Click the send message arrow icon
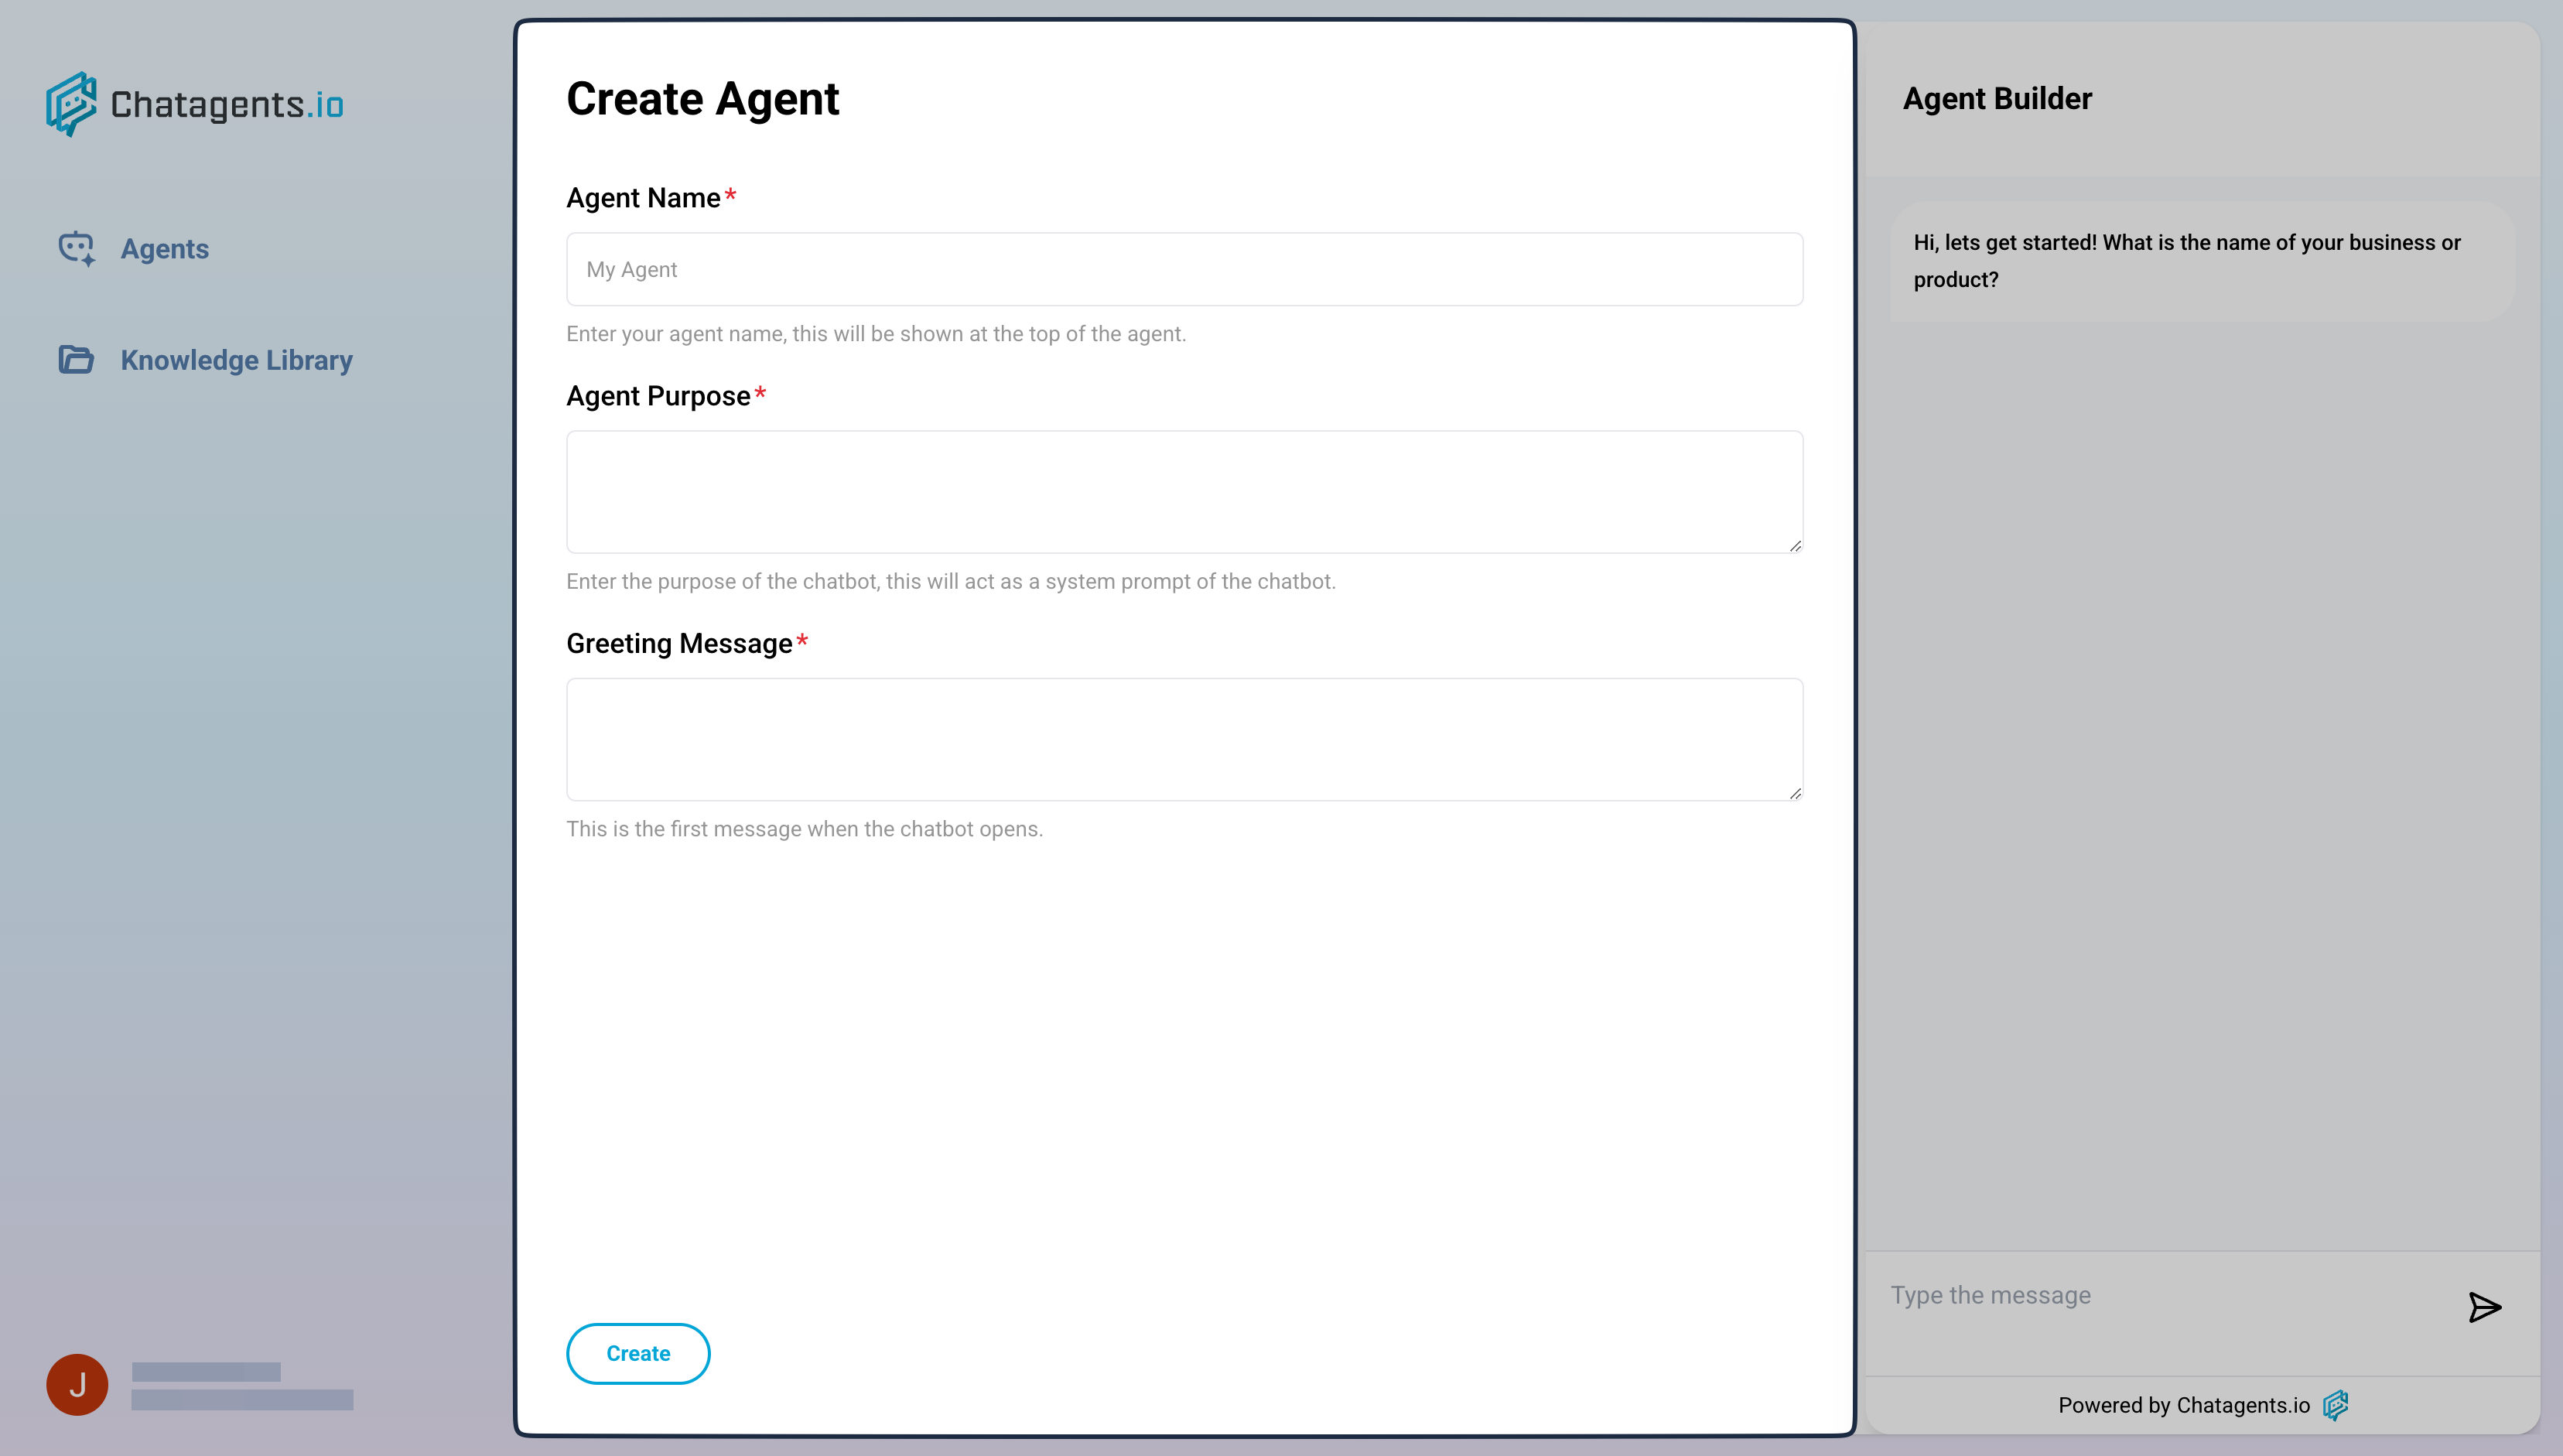 (x=2484, y=1307)
